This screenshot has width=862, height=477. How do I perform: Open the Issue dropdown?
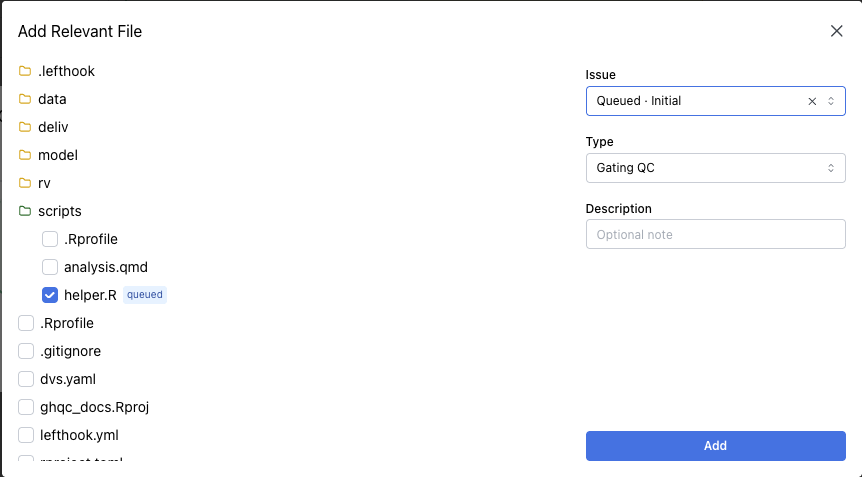(x=700, y=101)
